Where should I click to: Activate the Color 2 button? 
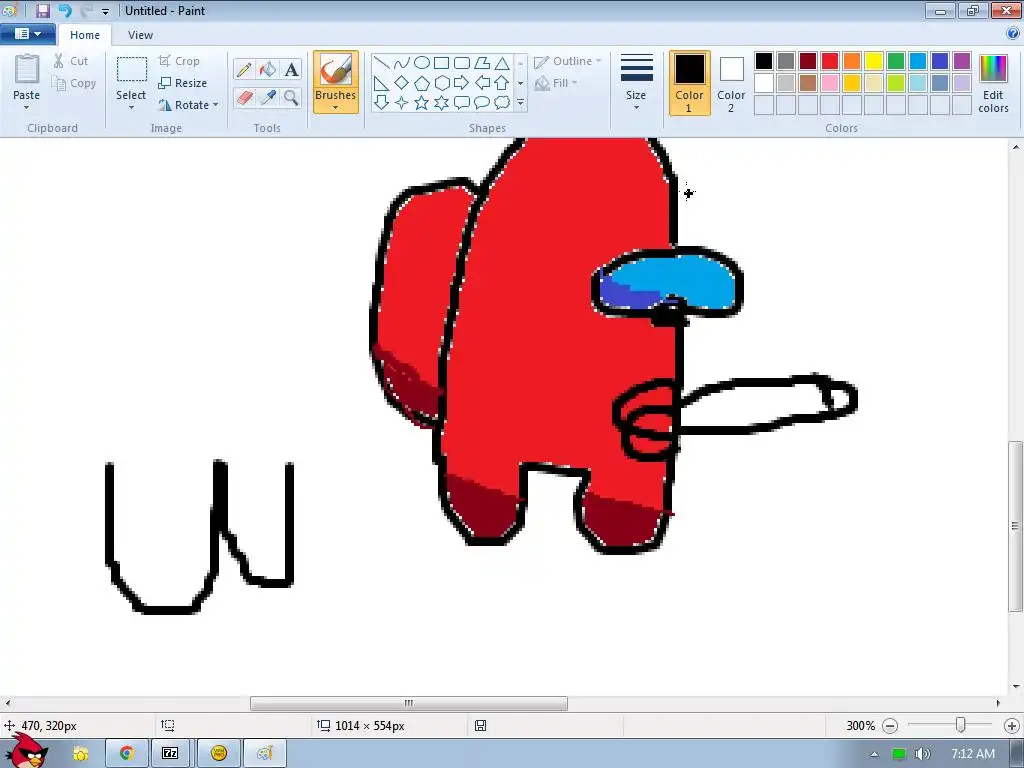pos(731,83)
